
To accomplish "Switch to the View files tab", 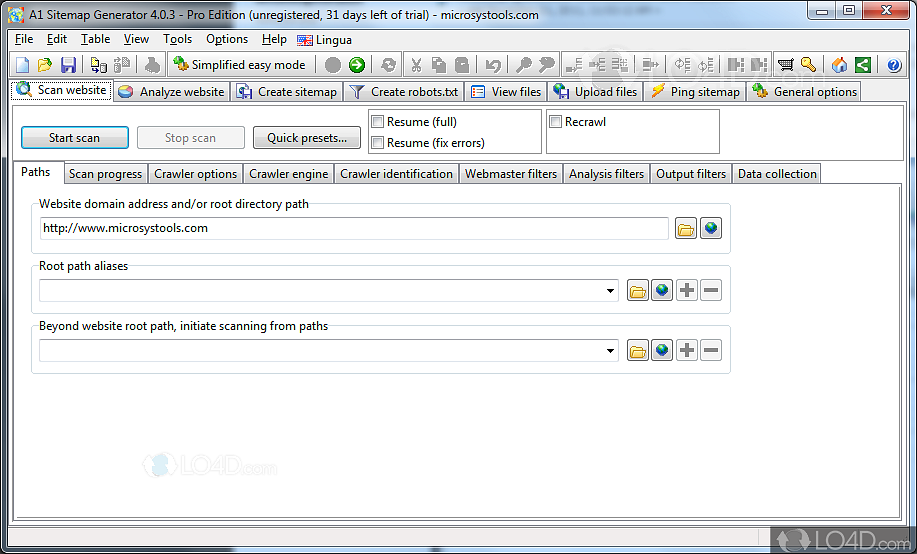I will tap(506, 92).
